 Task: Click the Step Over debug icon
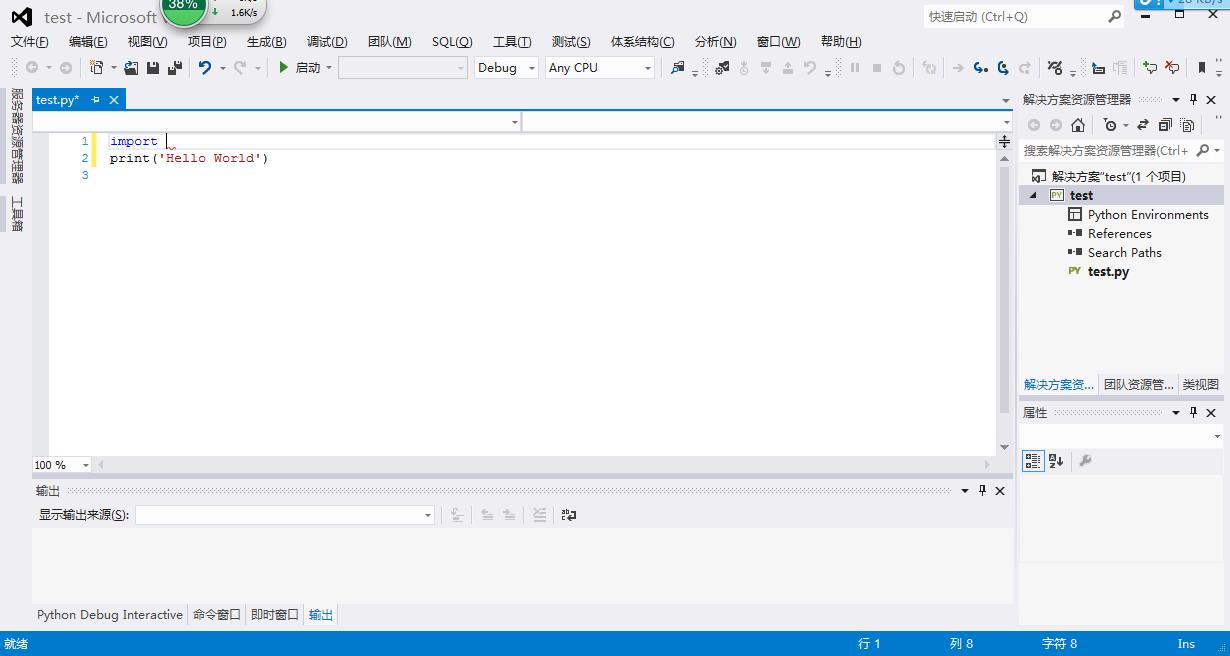click(x=1003, y=68)
